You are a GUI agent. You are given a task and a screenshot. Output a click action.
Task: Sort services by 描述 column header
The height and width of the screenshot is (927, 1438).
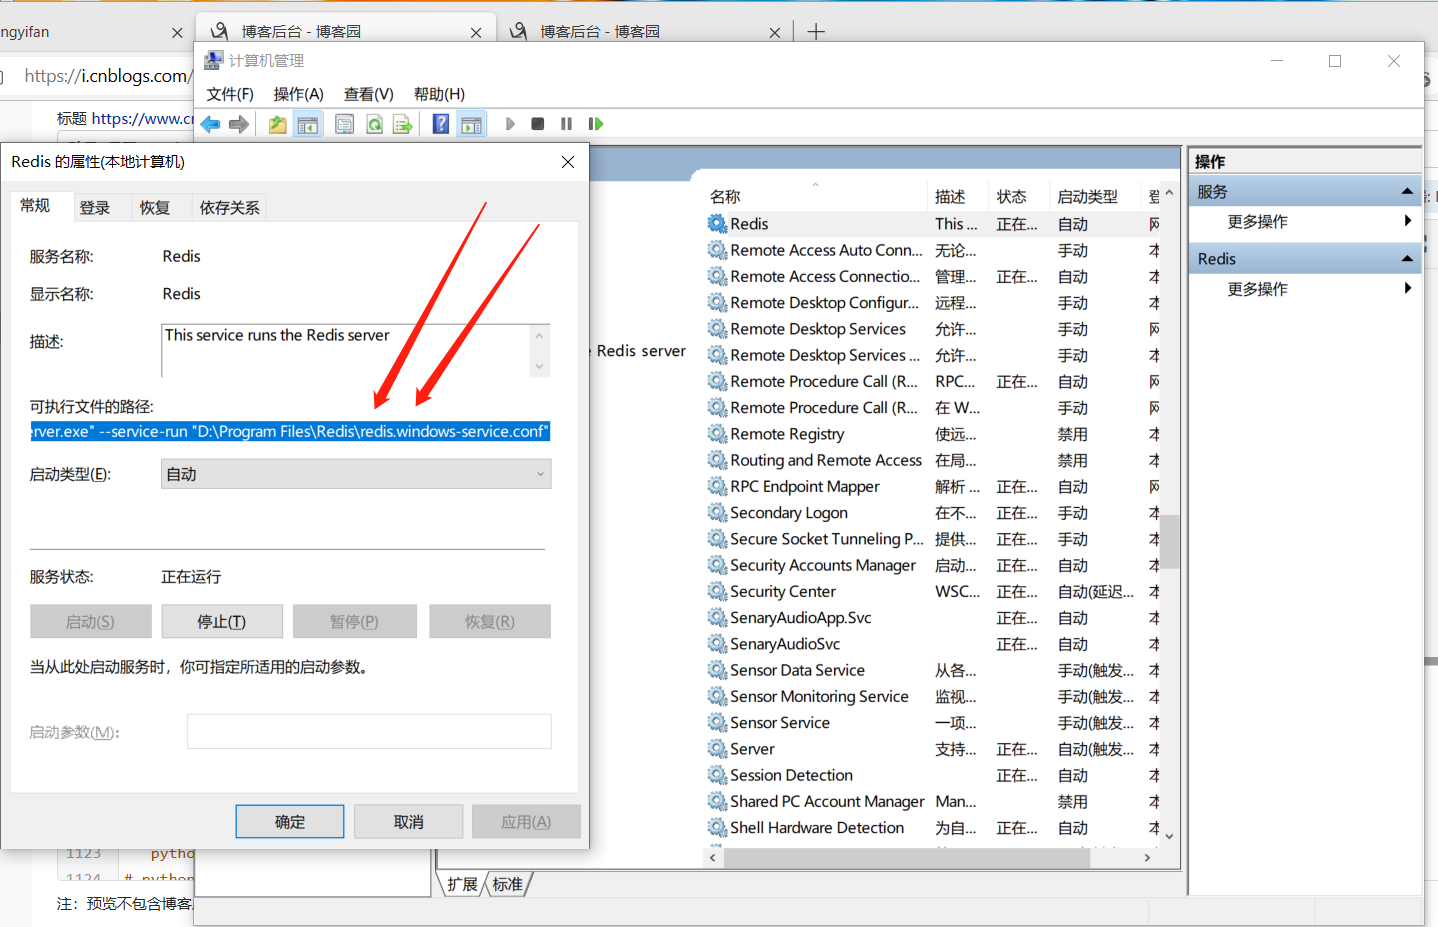958,196
